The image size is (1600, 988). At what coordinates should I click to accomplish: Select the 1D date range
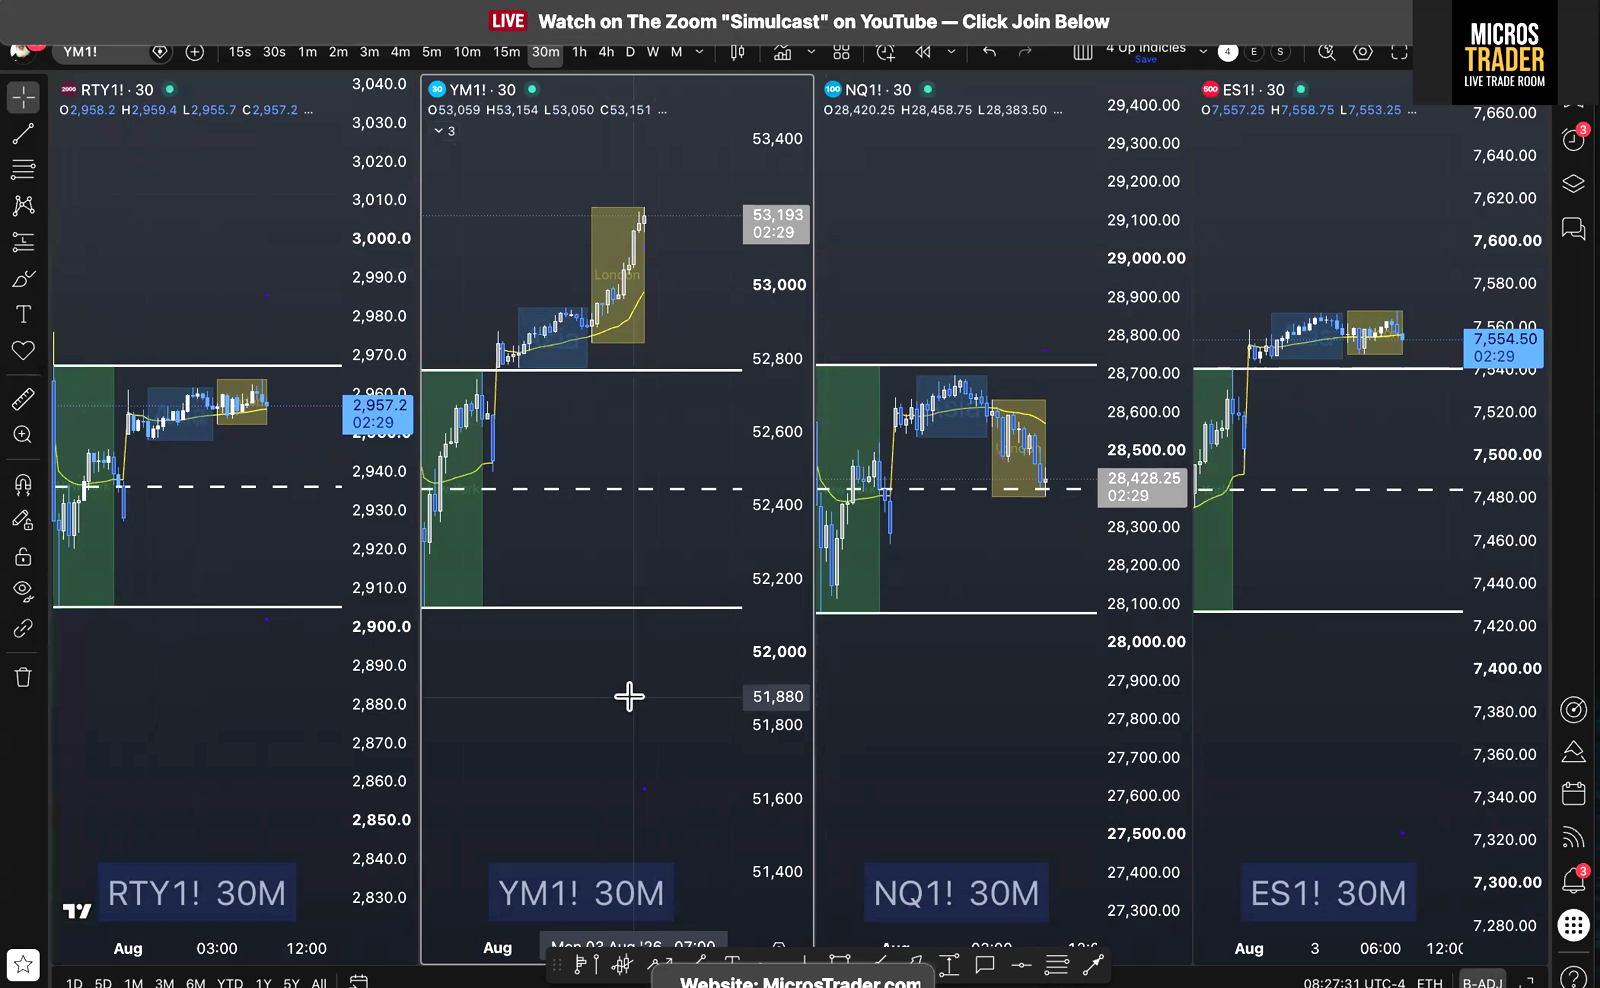tap(74, 982)
